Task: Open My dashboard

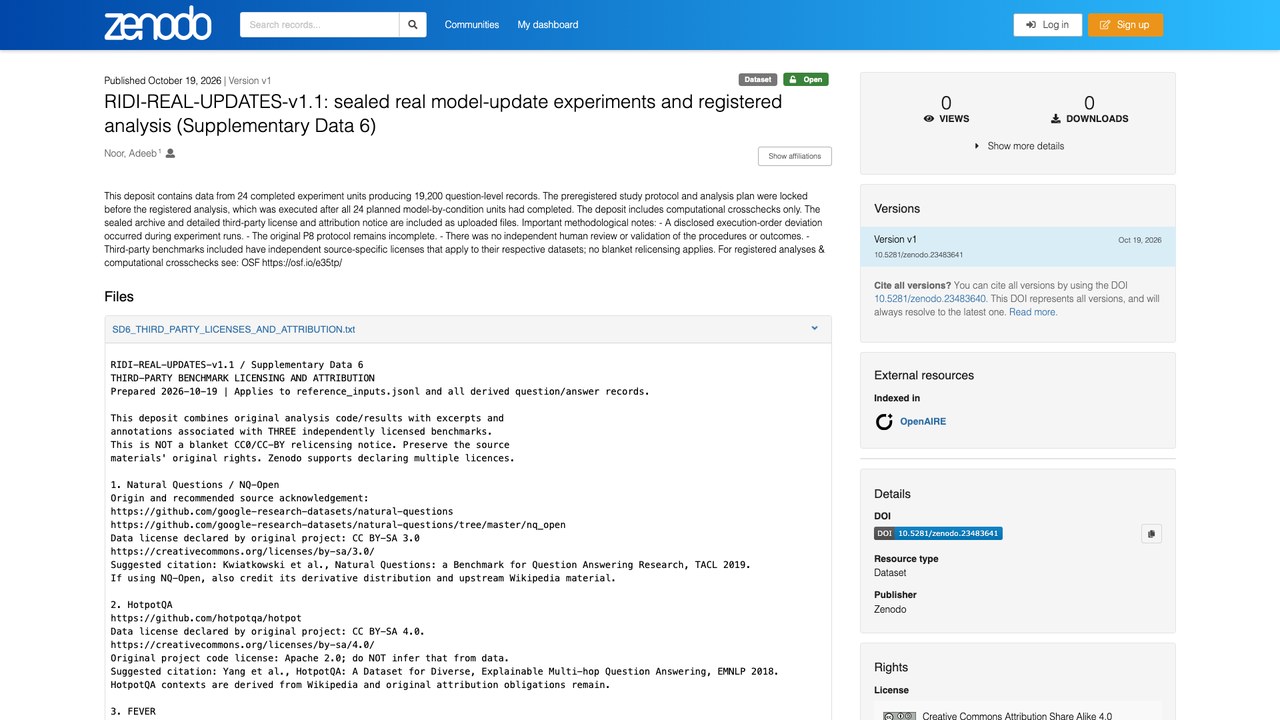Action: [x=547, y=25]
